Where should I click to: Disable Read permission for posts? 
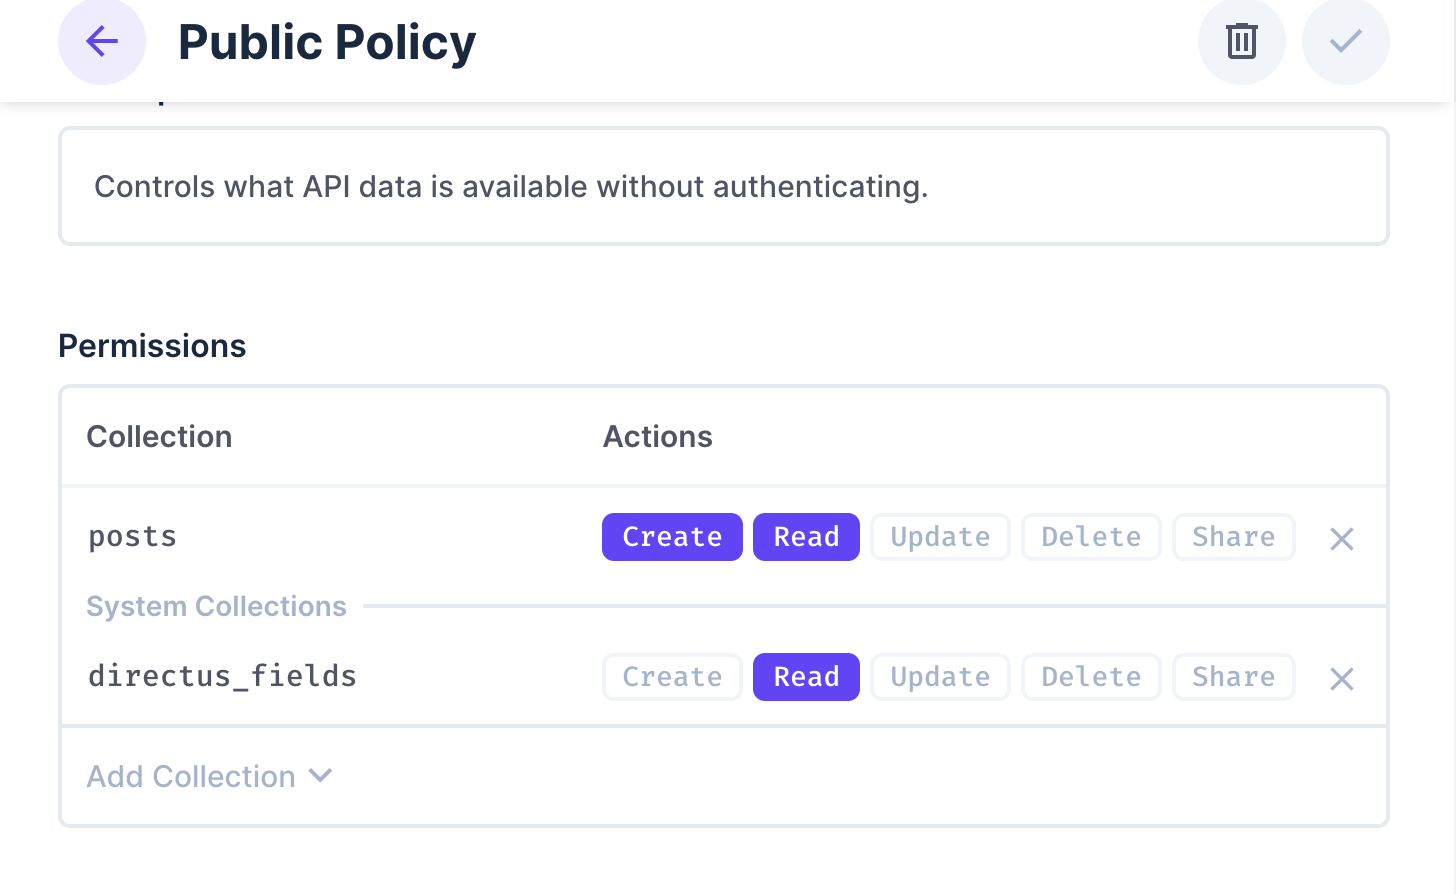pyautogui.click(x=806, y=537)
